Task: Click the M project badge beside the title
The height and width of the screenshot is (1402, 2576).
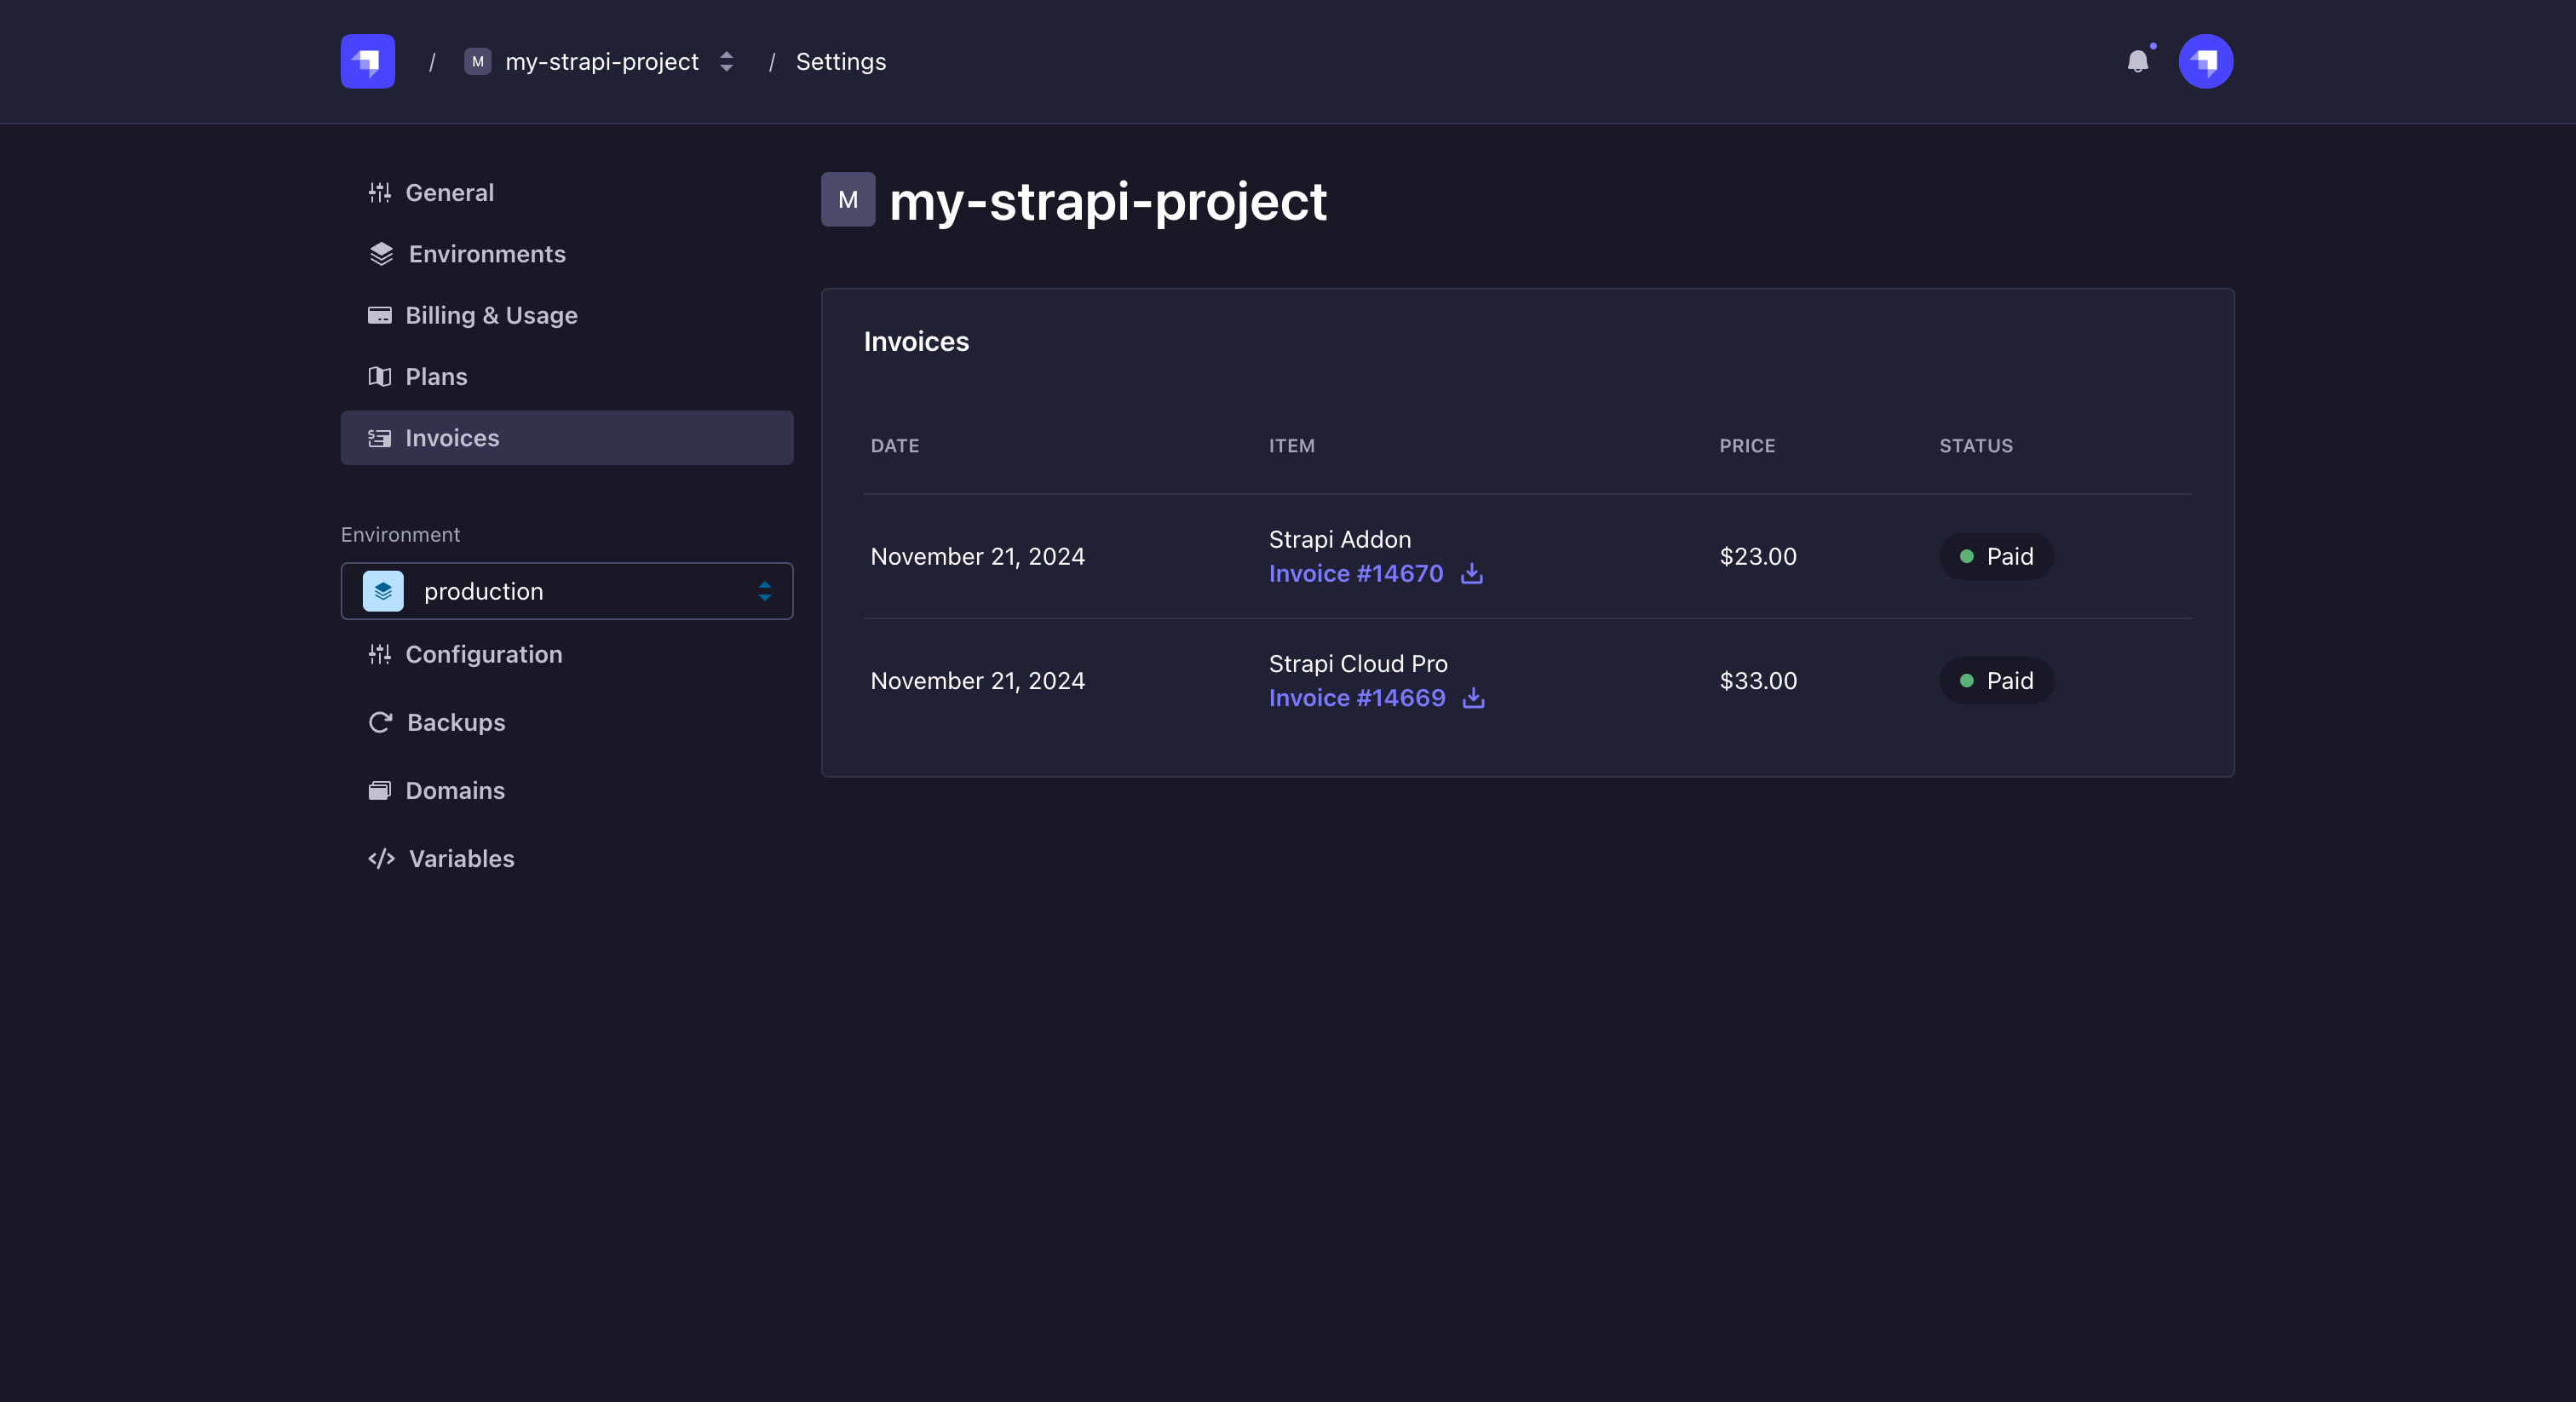Action: point(847,199)
